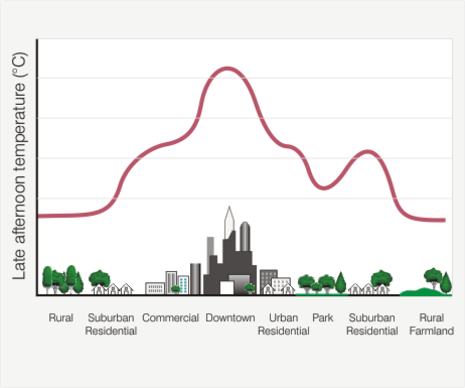The height and width of the screenshot is (388, 465).
Task: Select the right Suburban Residential houses illustration
Action: coord(370,283)
